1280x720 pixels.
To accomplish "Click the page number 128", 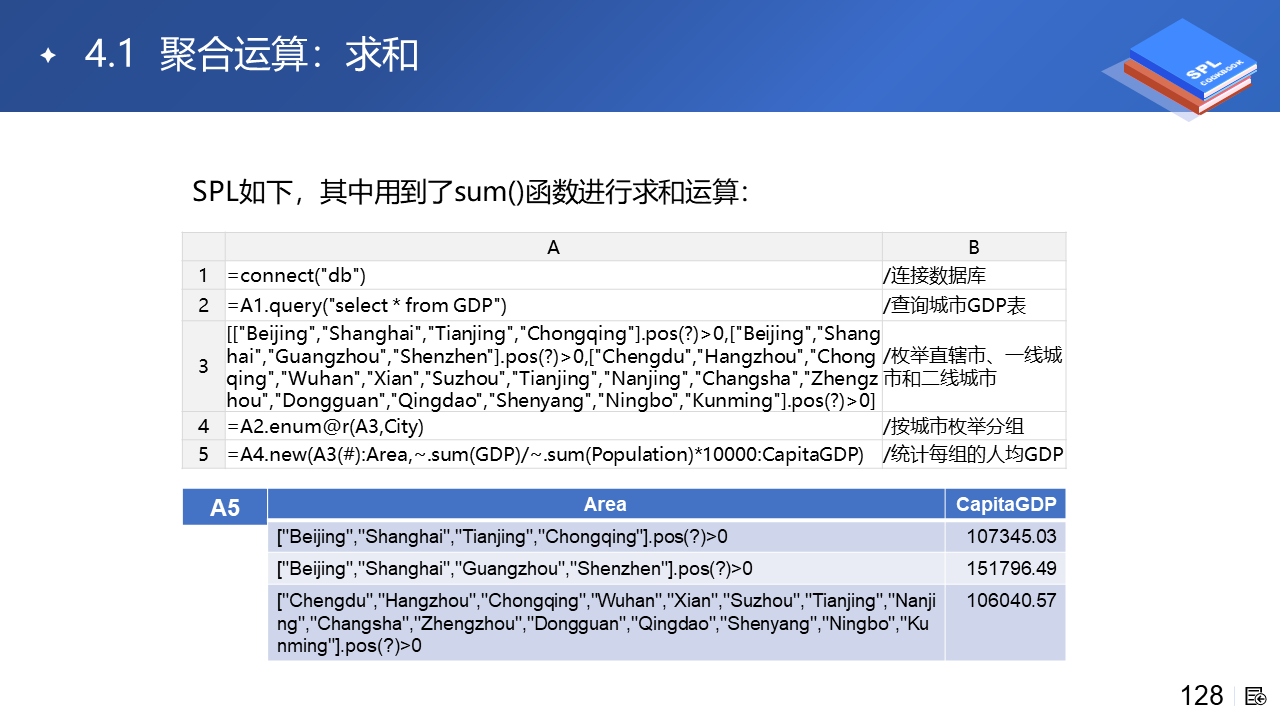I will 1202,695.
